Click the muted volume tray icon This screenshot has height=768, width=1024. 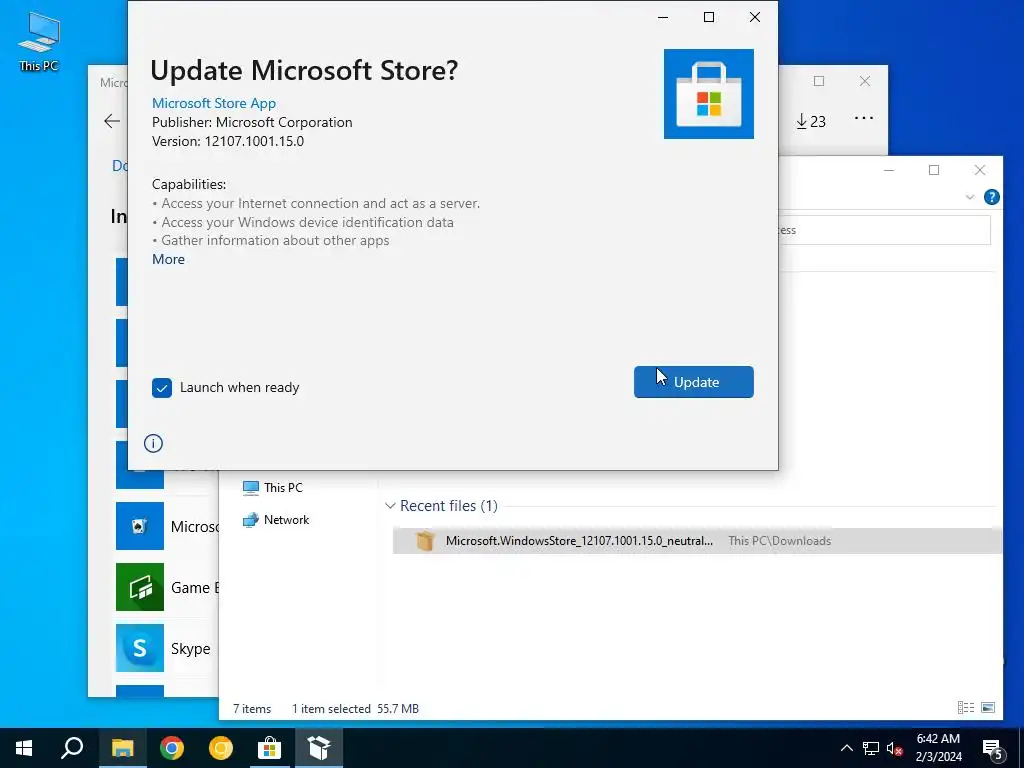pos(895,748)
